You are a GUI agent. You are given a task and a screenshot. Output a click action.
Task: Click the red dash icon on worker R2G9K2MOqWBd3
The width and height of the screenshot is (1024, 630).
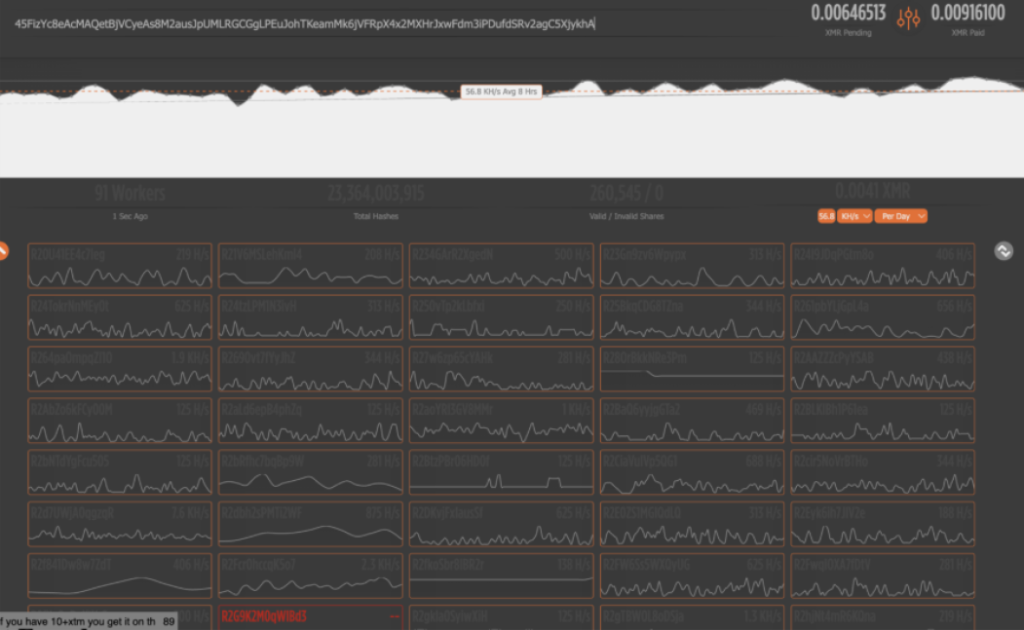pyautogui.click(x=394, y=616)
